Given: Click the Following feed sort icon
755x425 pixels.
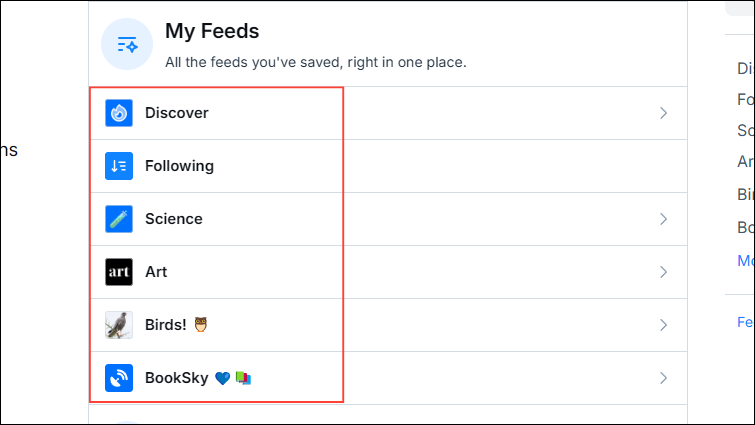Looking at the screenshot, I should [119, 166].
